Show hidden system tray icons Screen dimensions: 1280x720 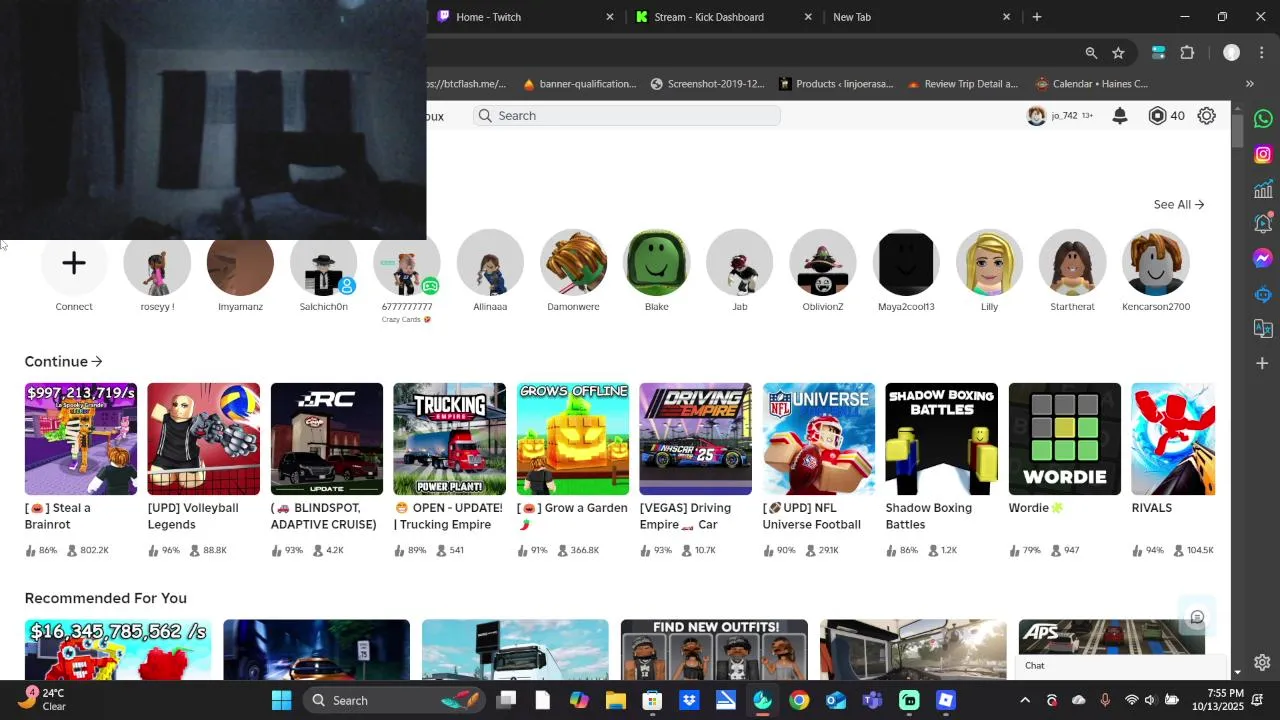1025,700
